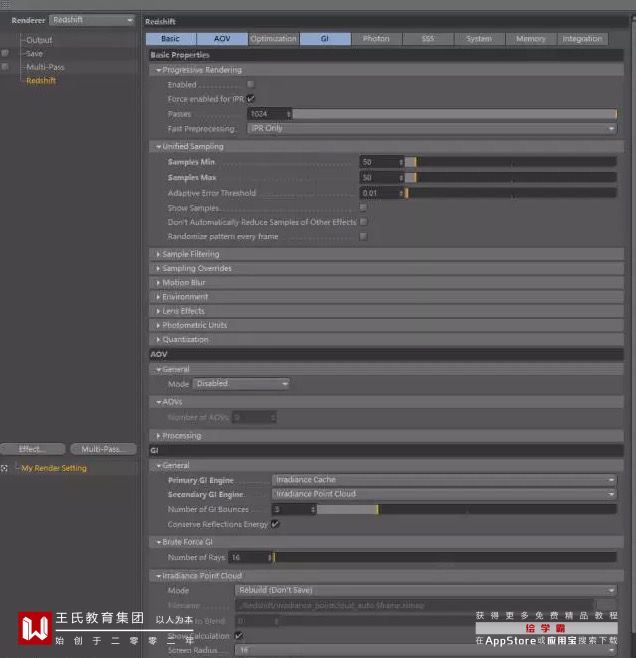Click the grip icon at top-left corner
Image resolution: width=636 pixels, height=658 pixels.
click(5, 4)
